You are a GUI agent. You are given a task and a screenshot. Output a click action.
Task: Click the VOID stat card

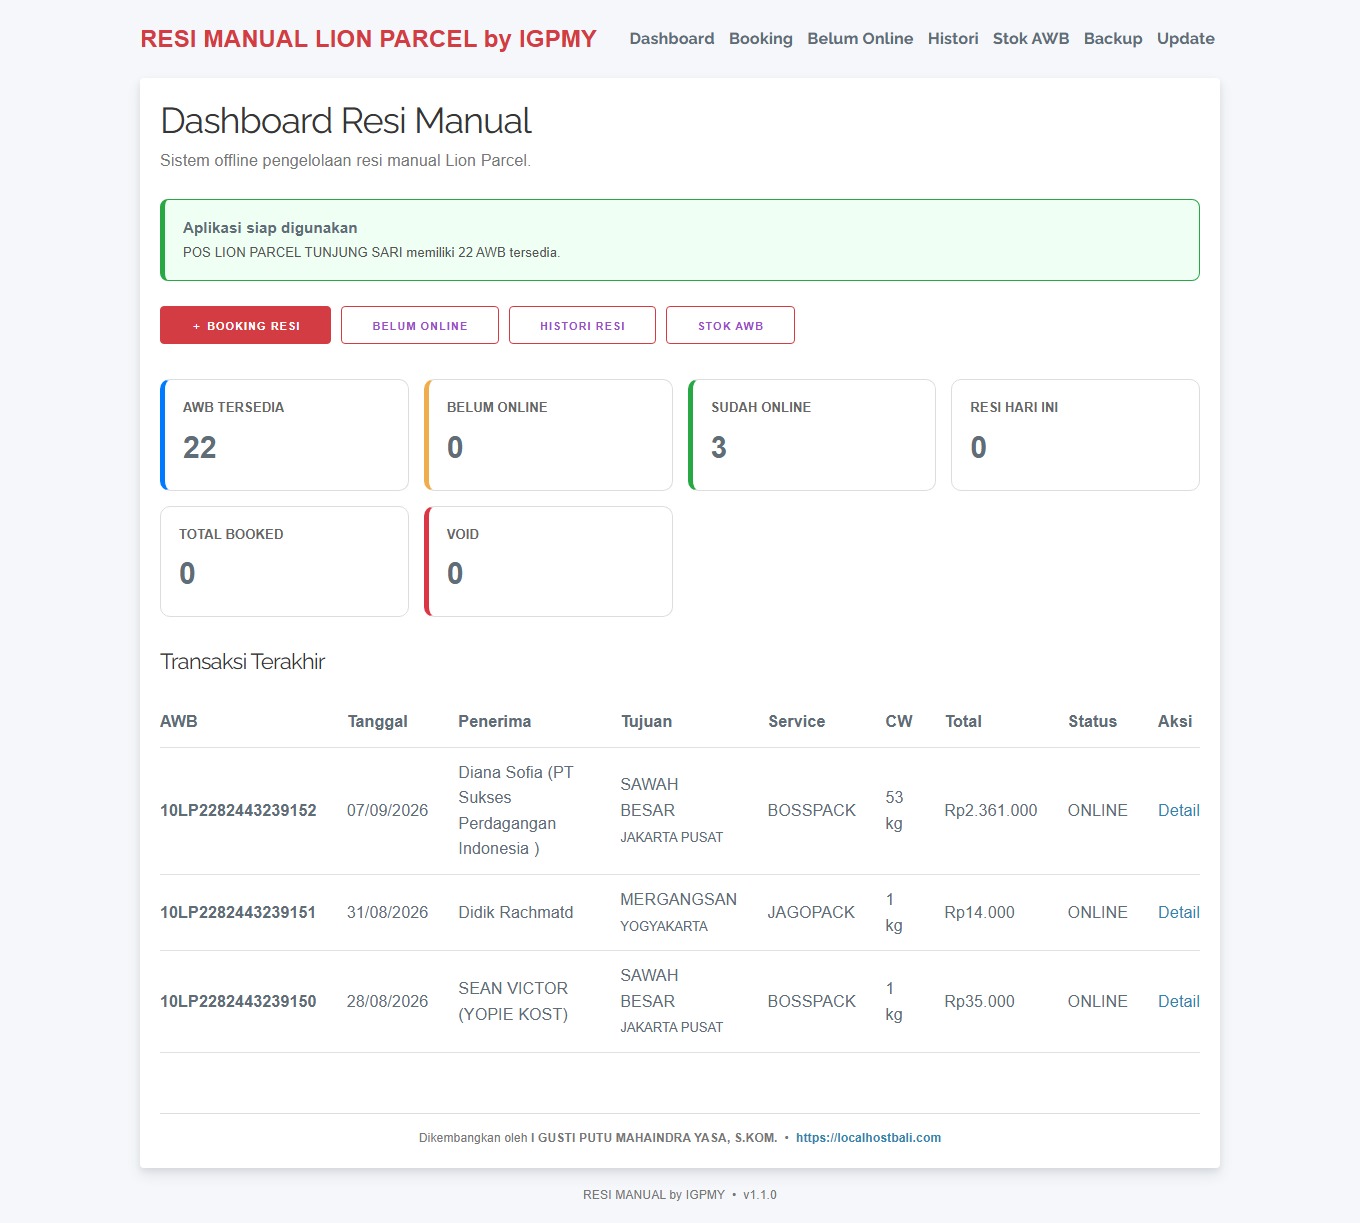[x=548, y=561]
